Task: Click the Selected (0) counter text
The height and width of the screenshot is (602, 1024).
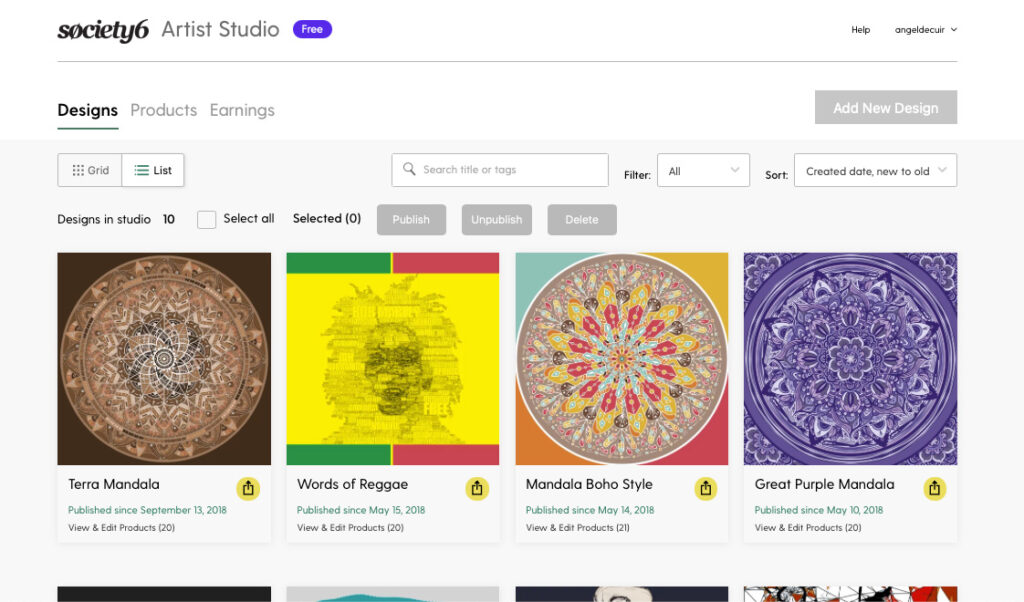Action: pos(327,219)
